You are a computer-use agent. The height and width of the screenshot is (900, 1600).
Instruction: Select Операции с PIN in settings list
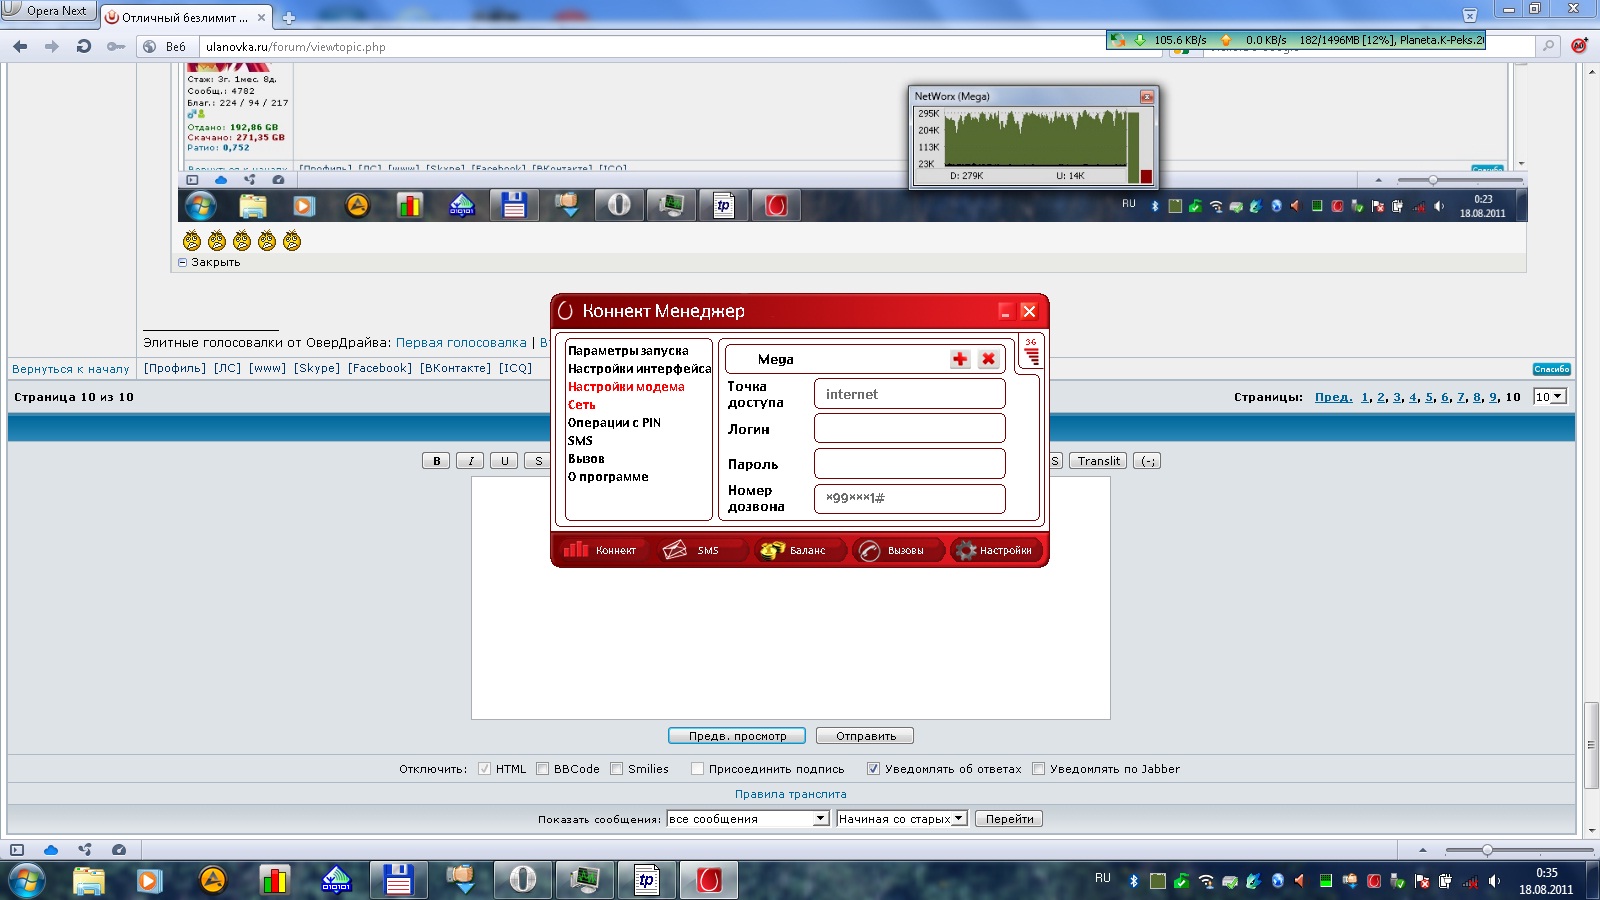coord(614,423)
